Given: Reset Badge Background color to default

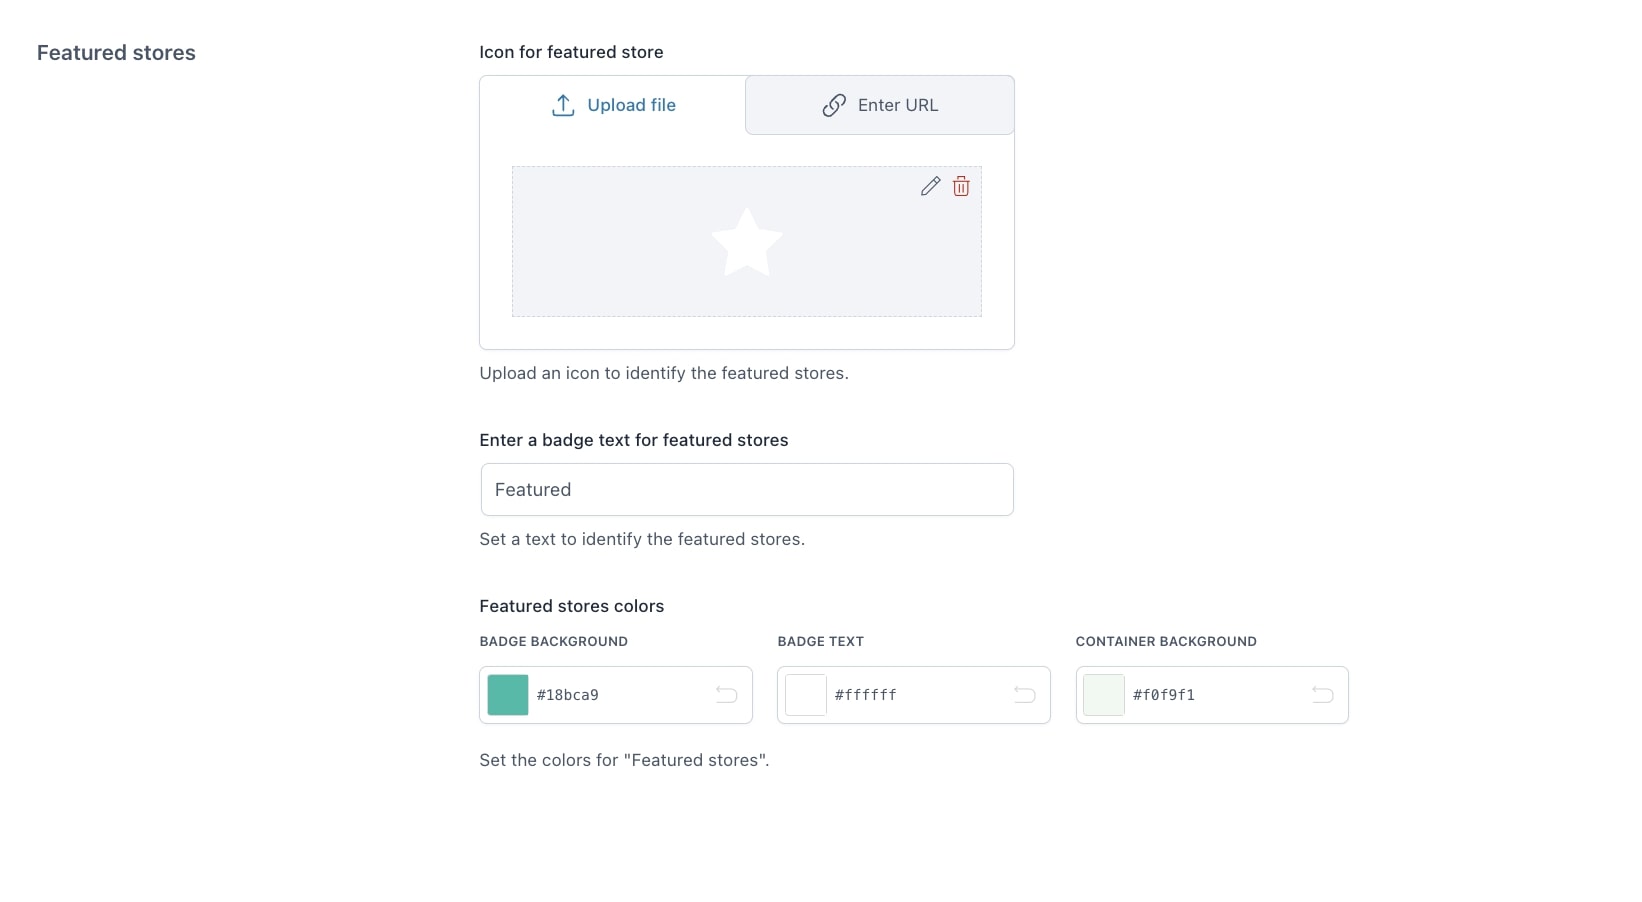Looking at the screenshot, I should point(727,695).
